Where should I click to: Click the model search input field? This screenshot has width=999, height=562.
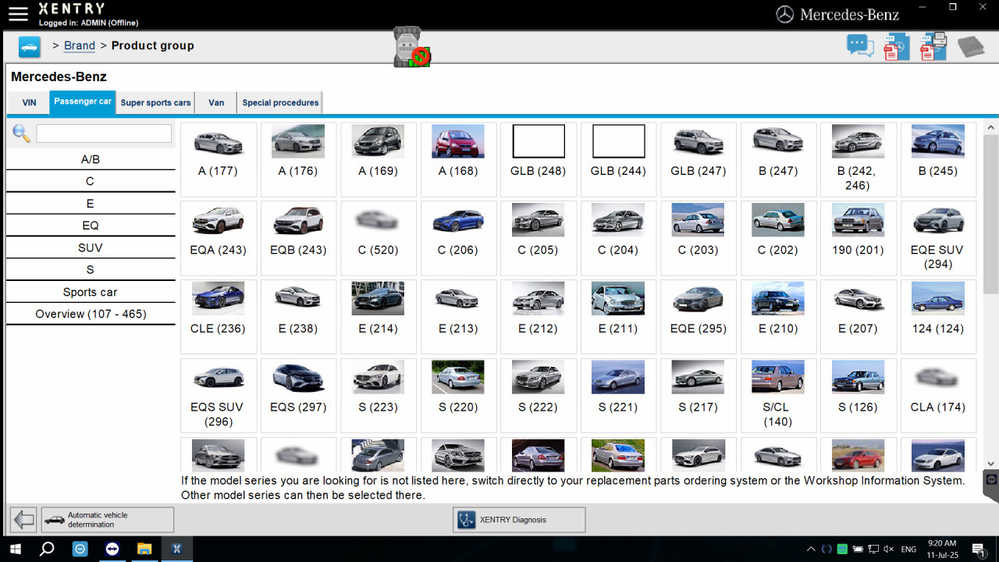tap(104, 133)
